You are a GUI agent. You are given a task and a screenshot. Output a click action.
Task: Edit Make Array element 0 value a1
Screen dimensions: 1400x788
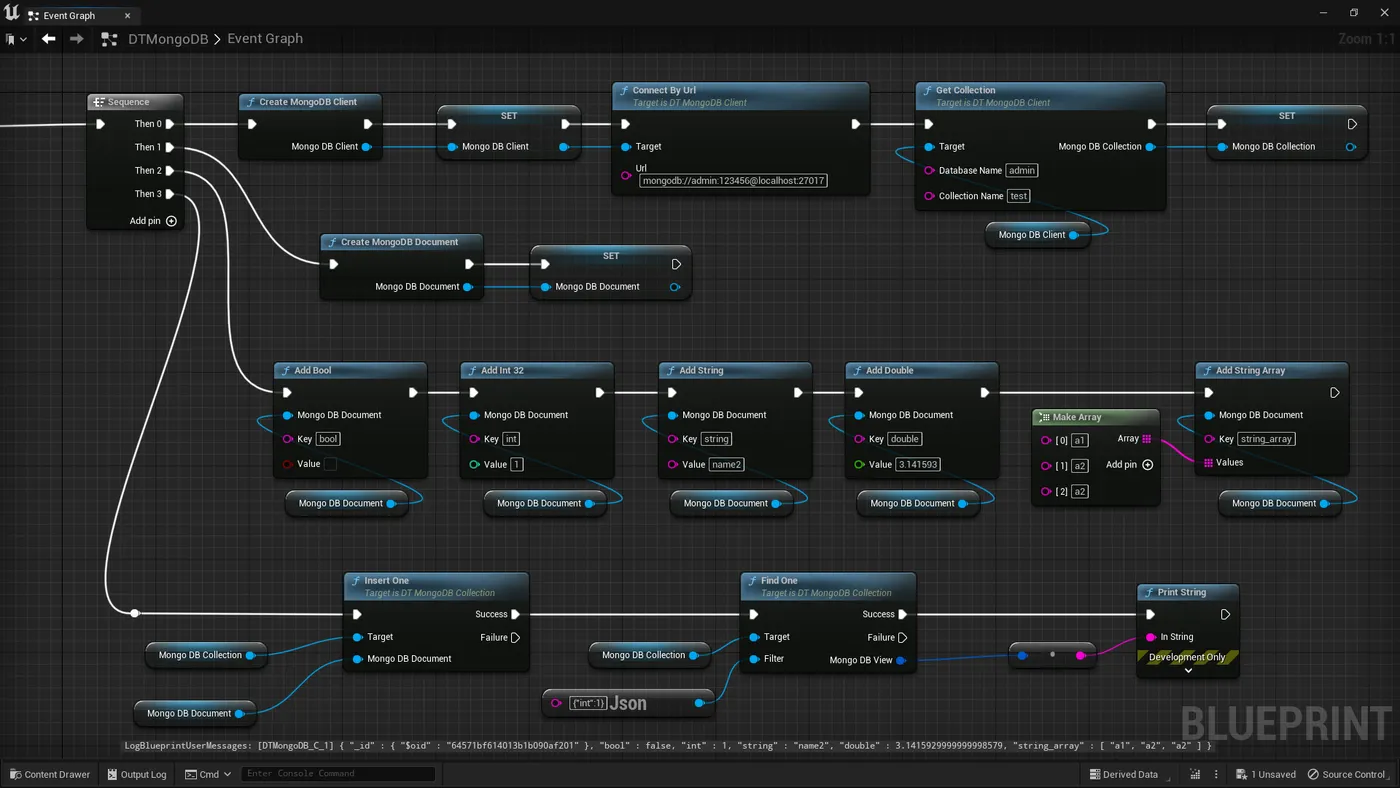click(x=1080, y=440)
